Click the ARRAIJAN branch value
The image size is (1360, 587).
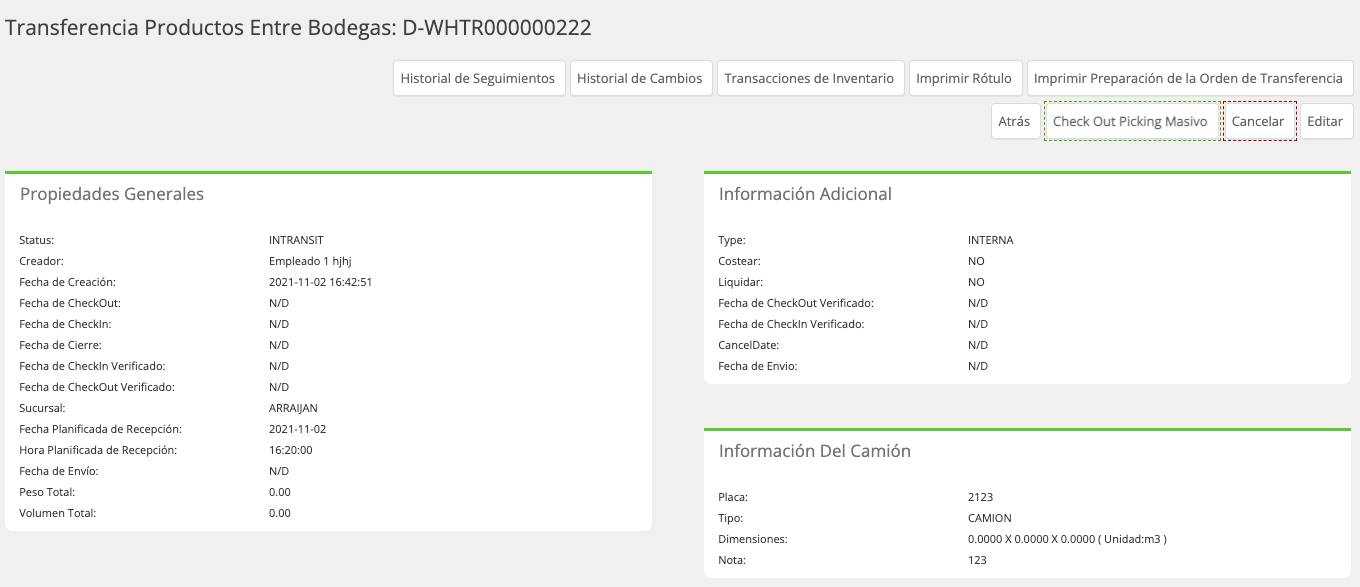pos(293,408)
